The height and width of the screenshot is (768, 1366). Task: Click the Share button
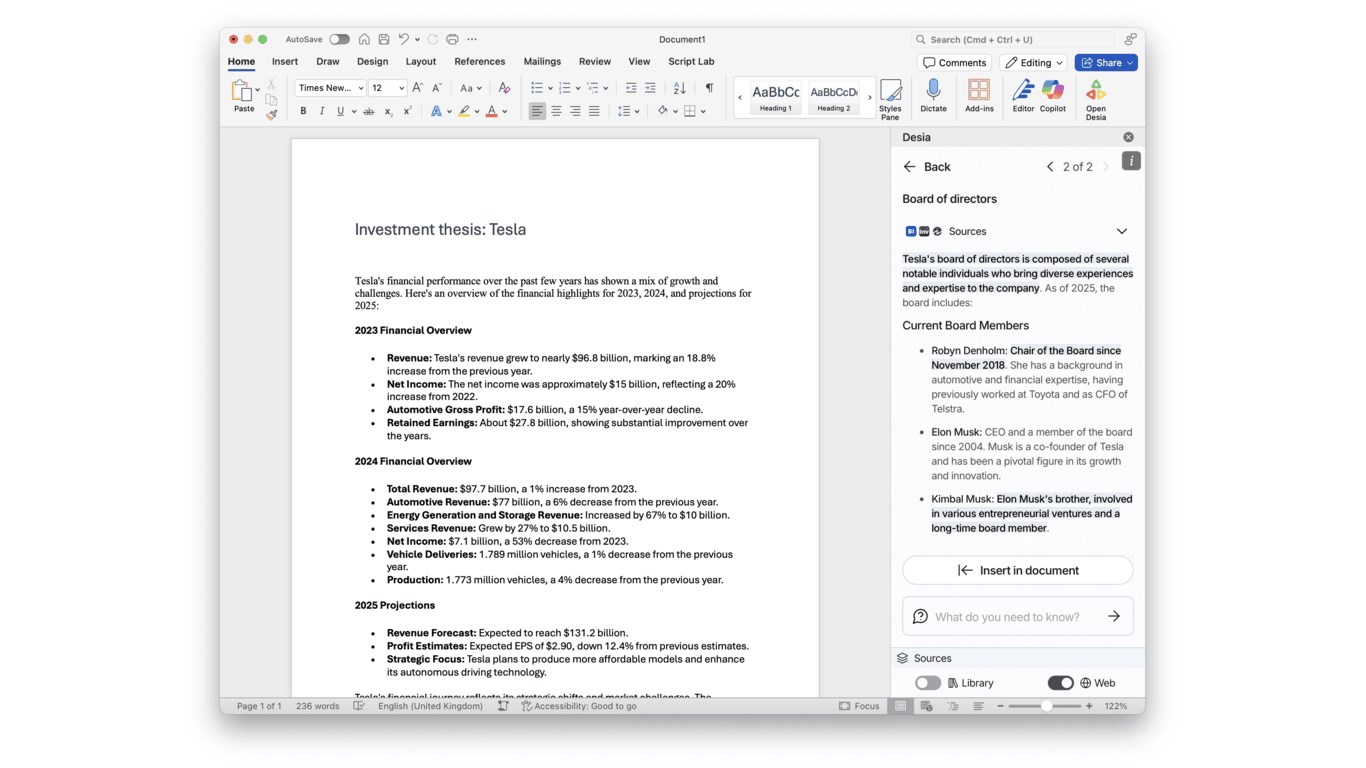[1106, 63]
